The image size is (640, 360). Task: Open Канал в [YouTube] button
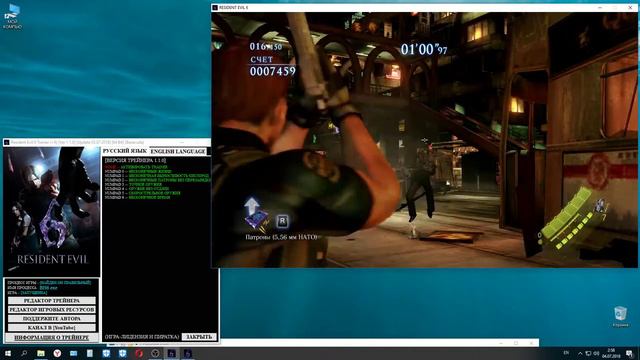click(x=52, y=327)
